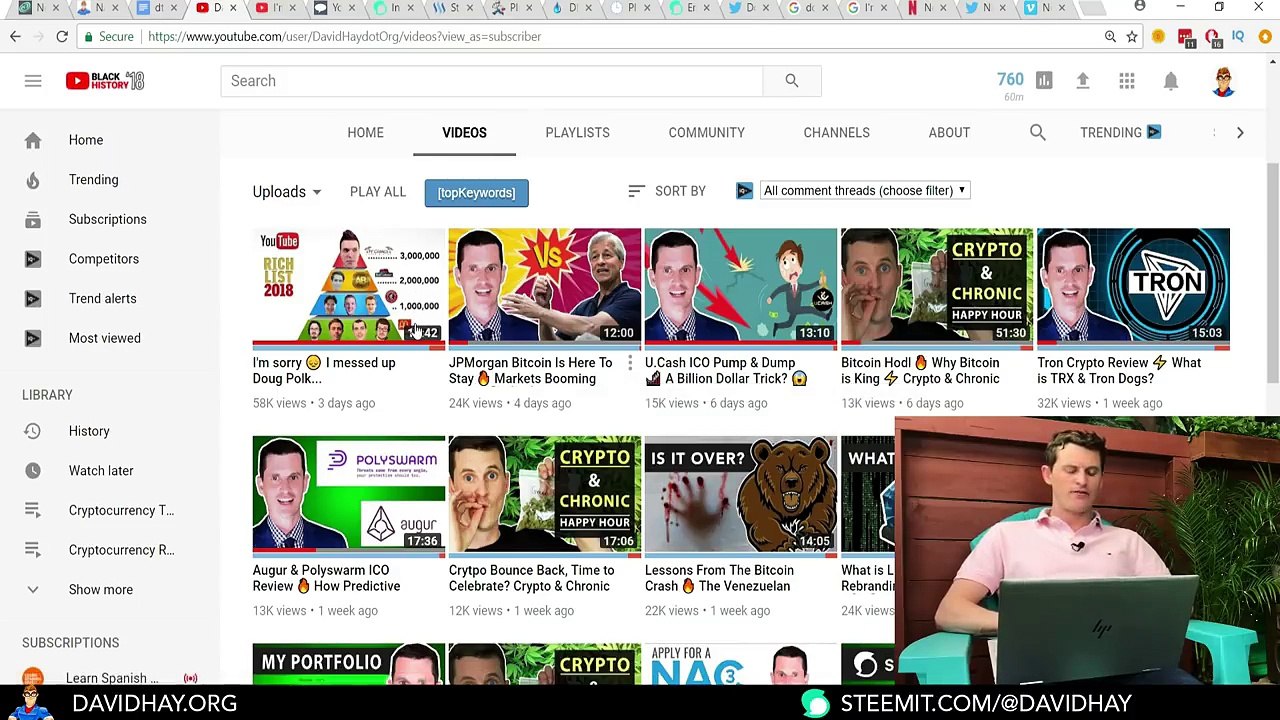Click the Sort By icon
1280x720 pixels.
point(636,191)
